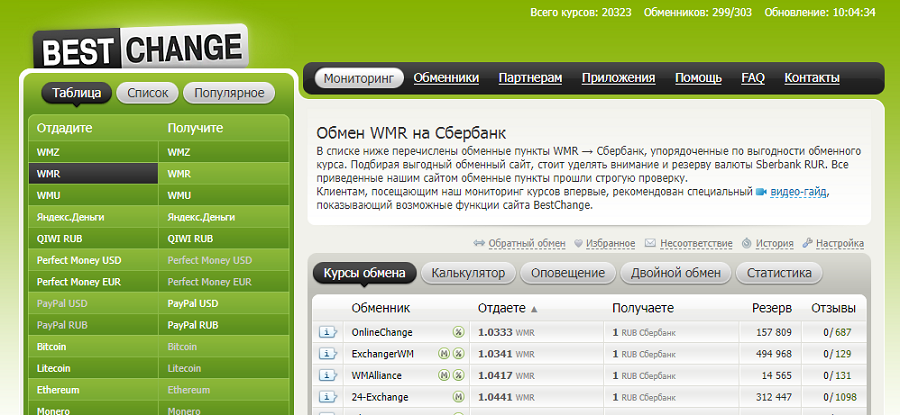Click the wrench icon beside Настройка
The height and width of the screenshot is (415, 900).
[808, 243]
